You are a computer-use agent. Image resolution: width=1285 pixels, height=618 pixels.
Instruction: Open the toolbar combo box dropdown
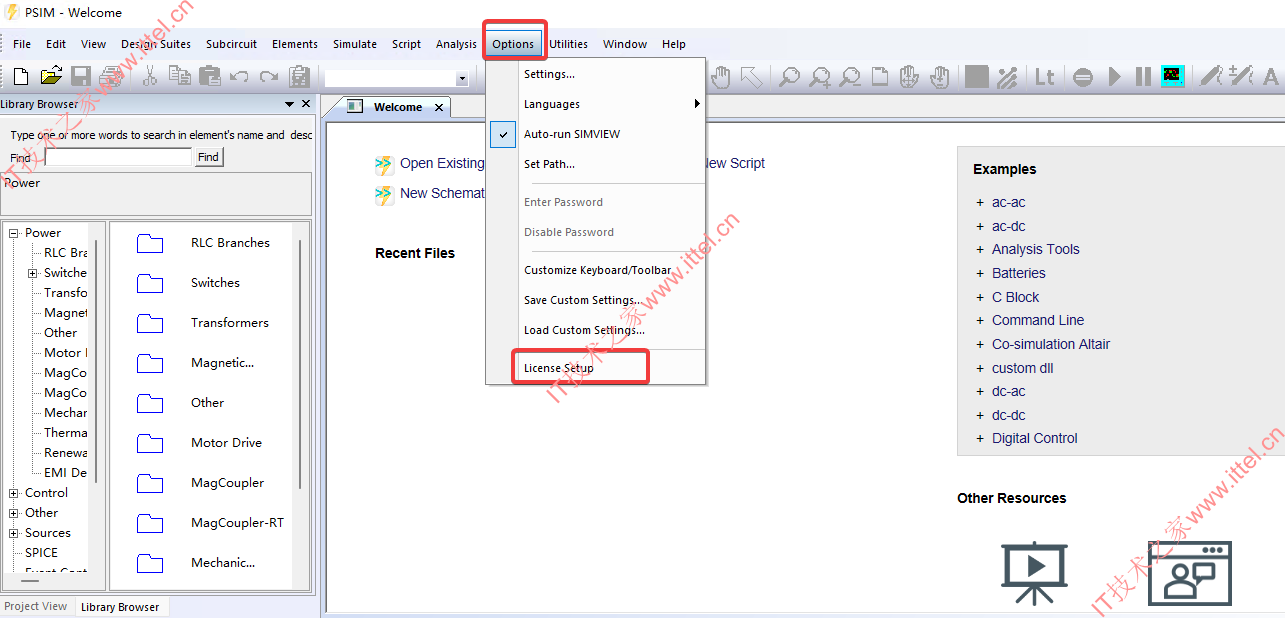pyautogui.click(x=462, y=78)
